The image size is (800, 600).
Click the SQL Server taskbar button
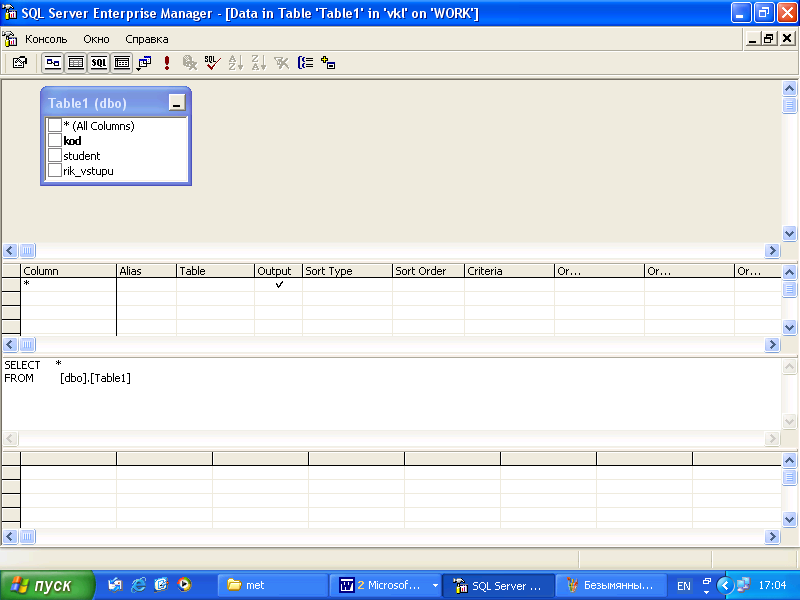498,585
